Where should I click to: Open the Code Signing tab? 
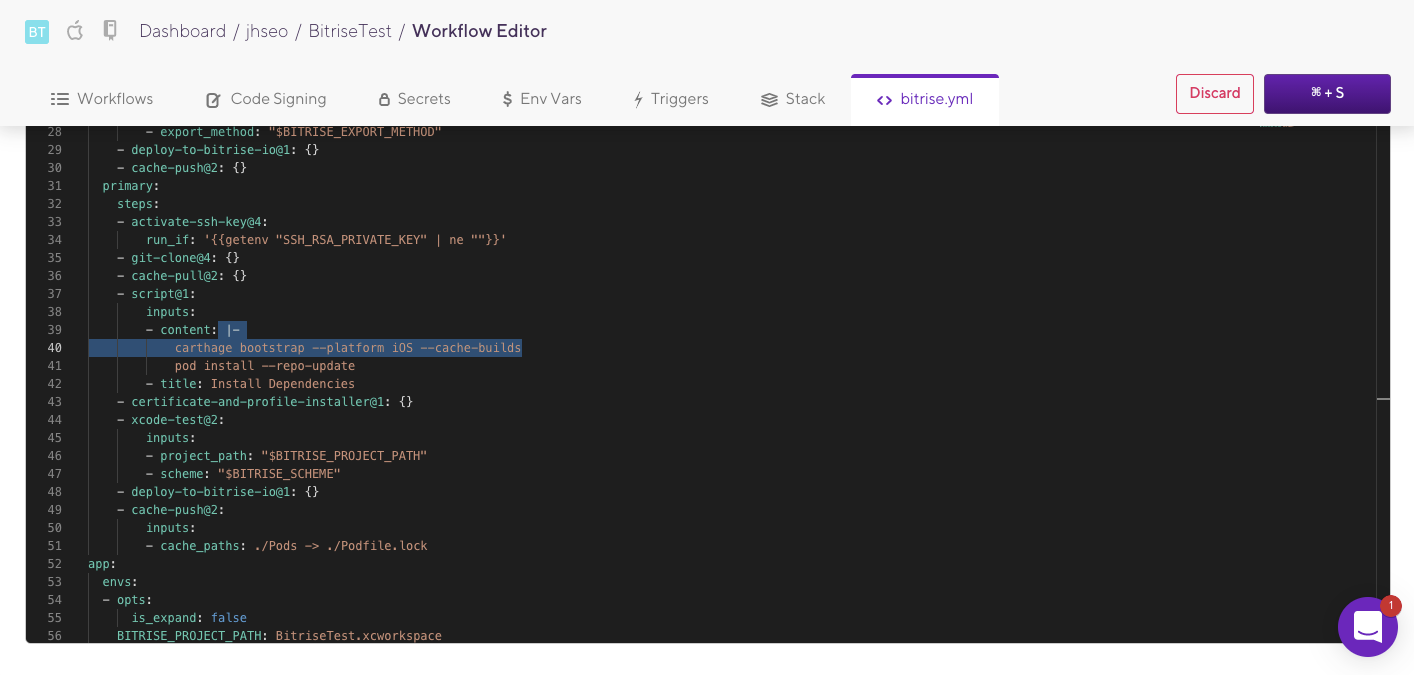pyautogui.click(x=266, y=99)
